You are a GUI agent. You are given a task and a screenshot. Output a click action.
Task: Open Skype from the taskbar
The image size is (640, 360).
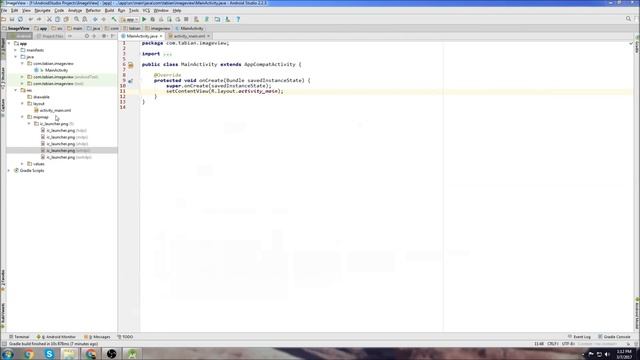[49, 354]
